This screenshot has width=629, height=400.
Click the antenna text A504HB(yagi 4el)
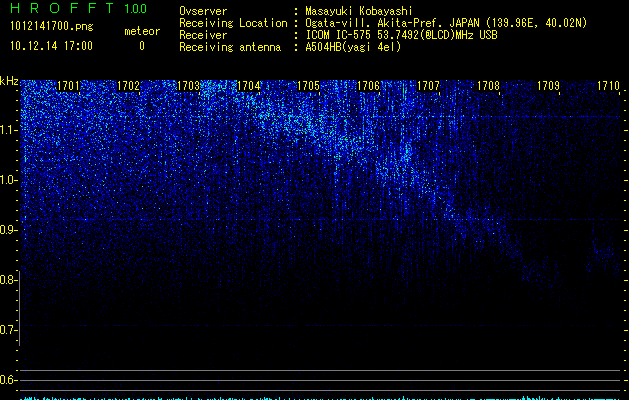pos(353,47)
